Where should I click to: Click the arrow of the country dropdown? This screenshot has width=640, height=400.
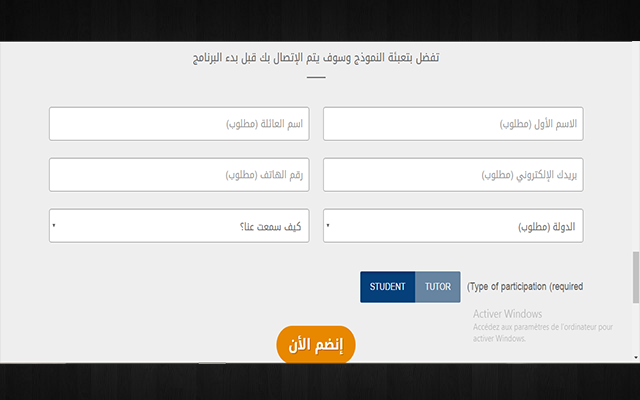(x=328, y=226)
